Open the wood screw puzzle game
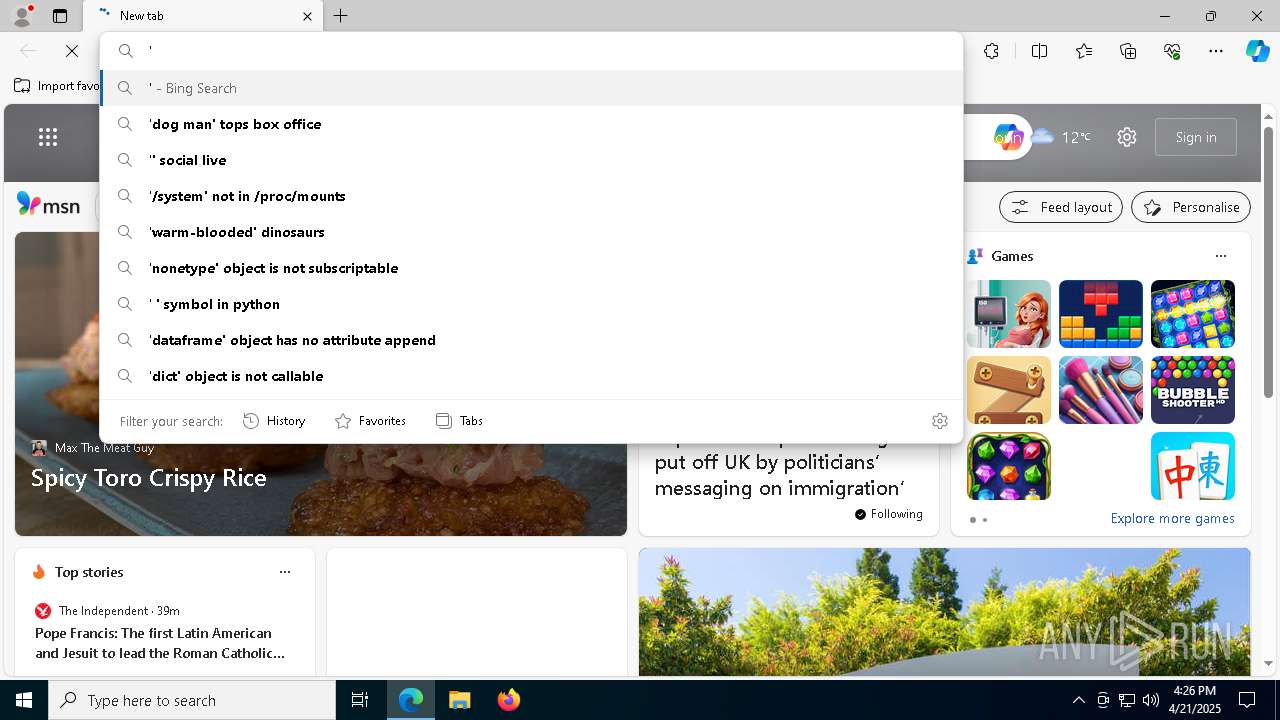 1009,390
